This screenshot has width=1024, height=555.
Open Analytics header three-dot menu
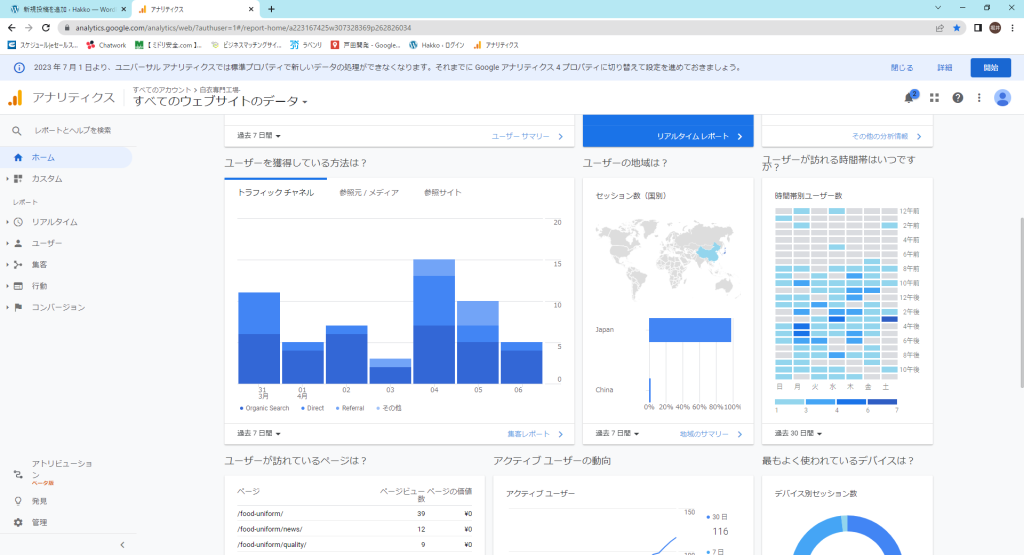979,98
